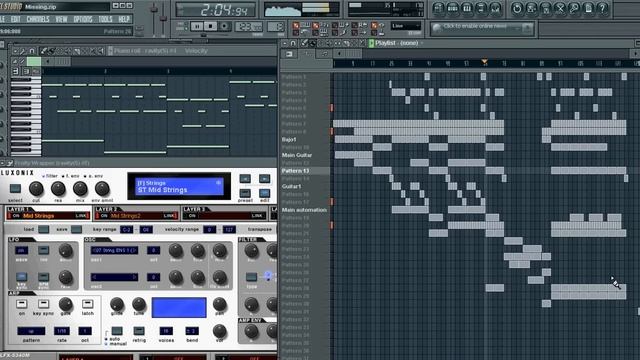This screenshot has width=640, height=360.
Task: Toggle Layer 1 LINK button
Action: click(81, 216)
